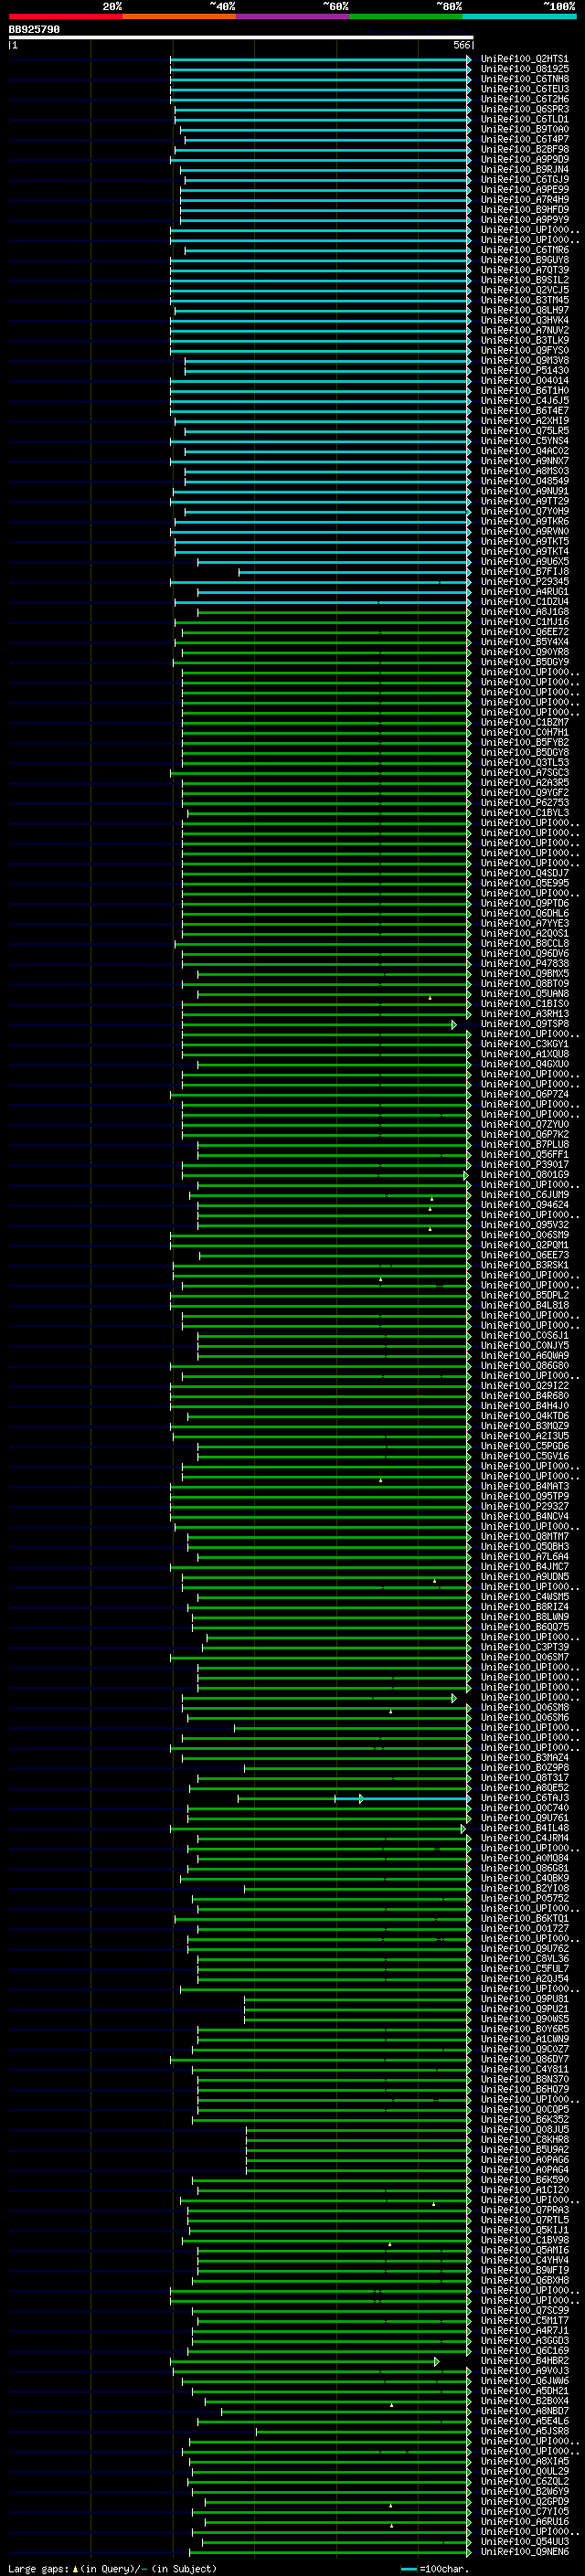The image size is (585, 2576).
Task: Select the UniRef100_C1BV98 label
Action: [x=524, y=2241]
